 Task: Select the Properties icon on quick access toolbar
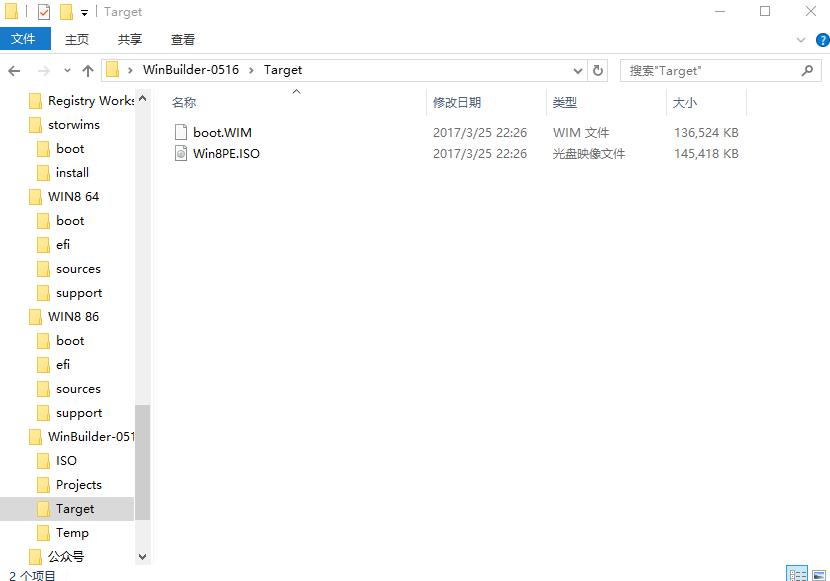click(x=43, y=12)
